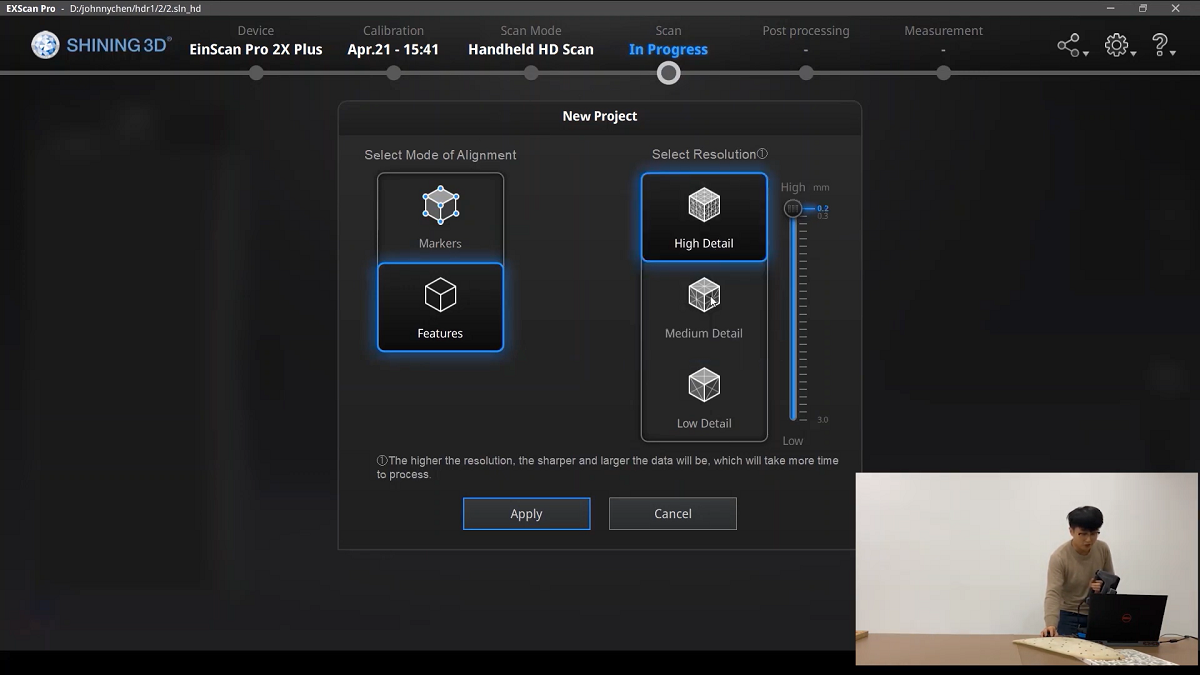
Task: Click the Calibration progress node dot
Action: (394, 73)
